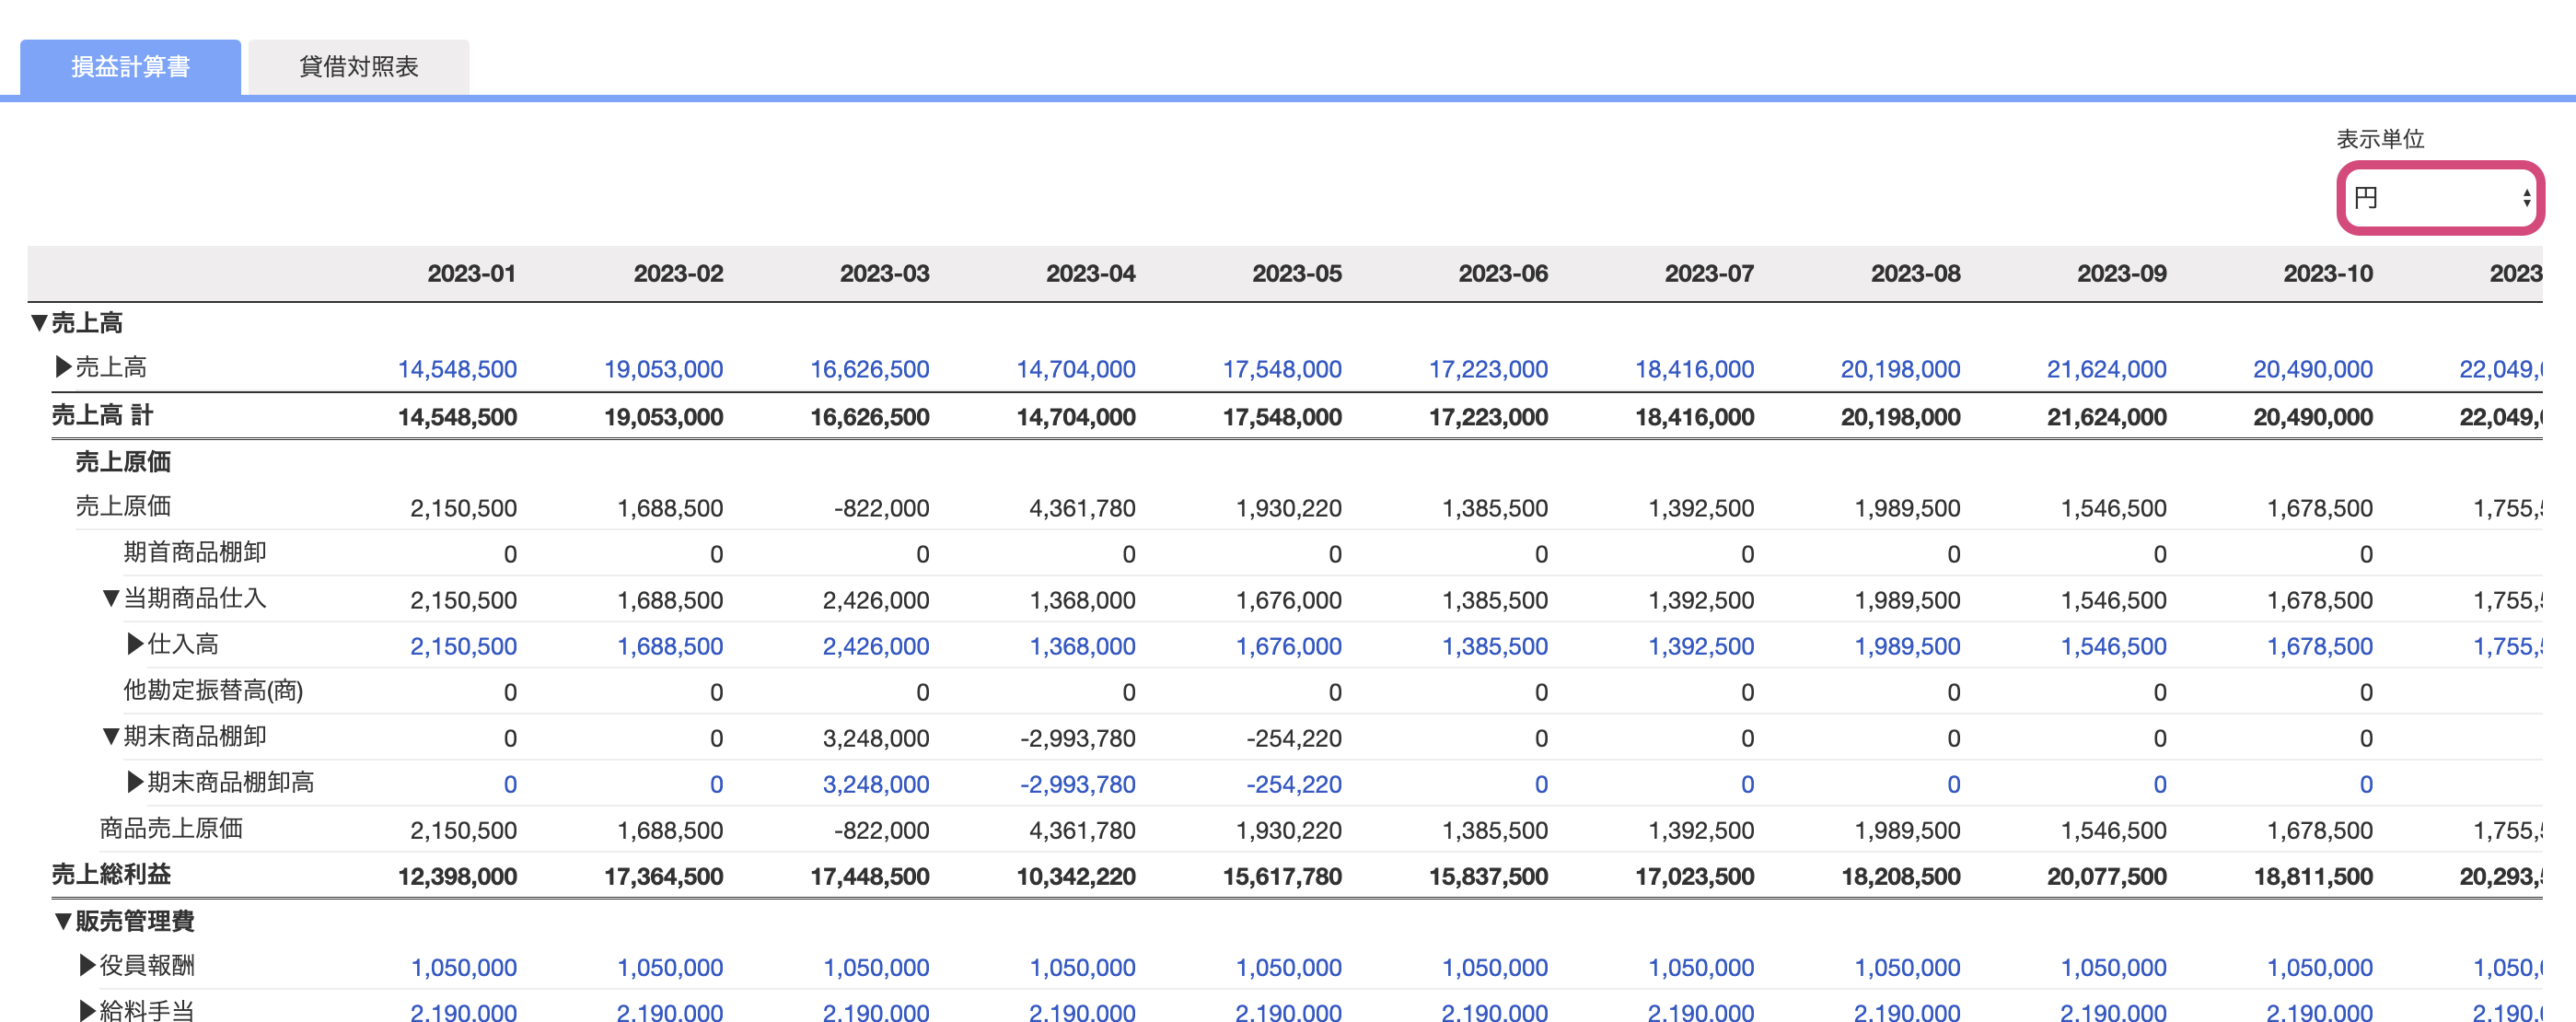Open 役員報酬 amount 1,050,000 for 2023-10
2576x1022 pixels.
coord(2318,967)
